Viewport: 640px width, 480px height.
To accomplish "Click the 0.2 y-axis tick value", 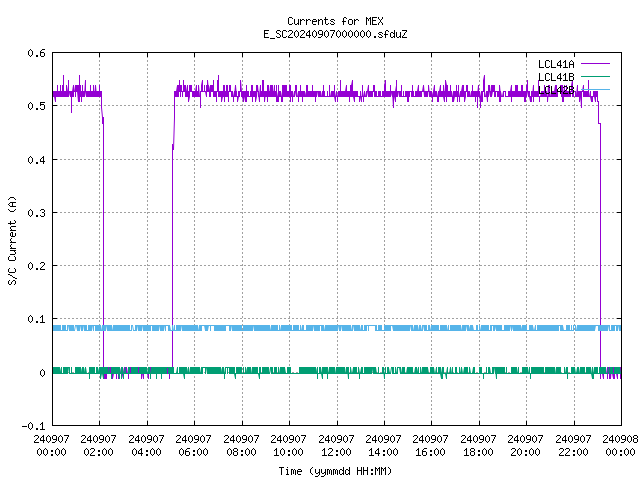I will click(x=36, y=266).
